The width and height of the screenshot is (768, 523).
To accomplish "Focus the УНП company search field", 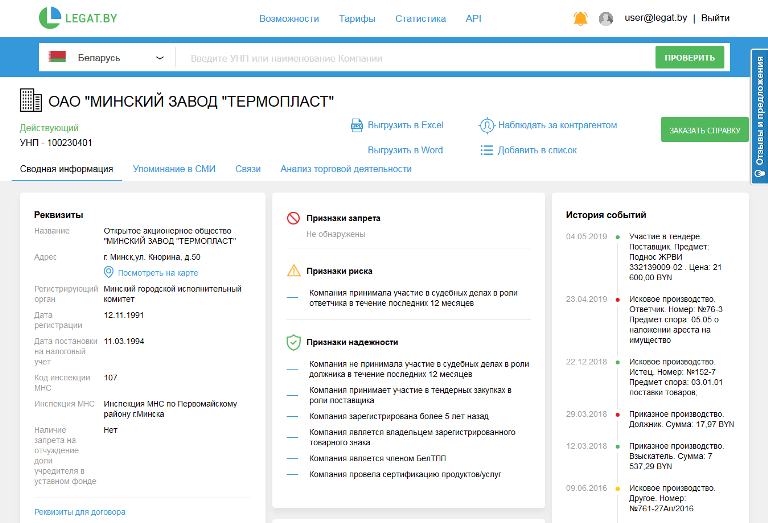I will 415,58.
